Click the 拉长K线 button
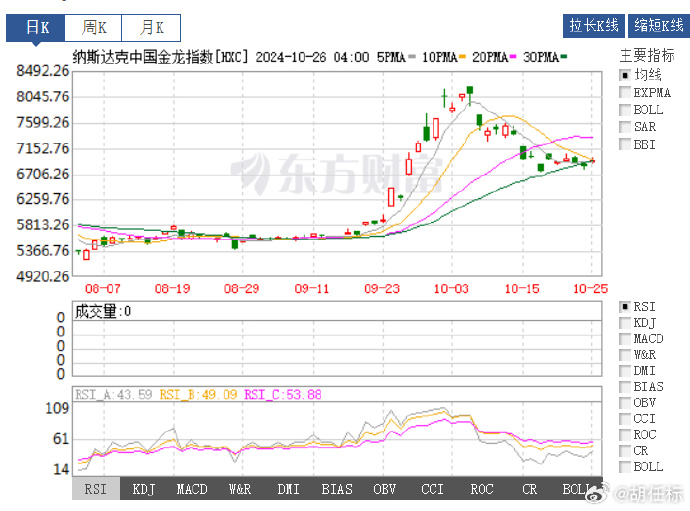 click(594, 26)
